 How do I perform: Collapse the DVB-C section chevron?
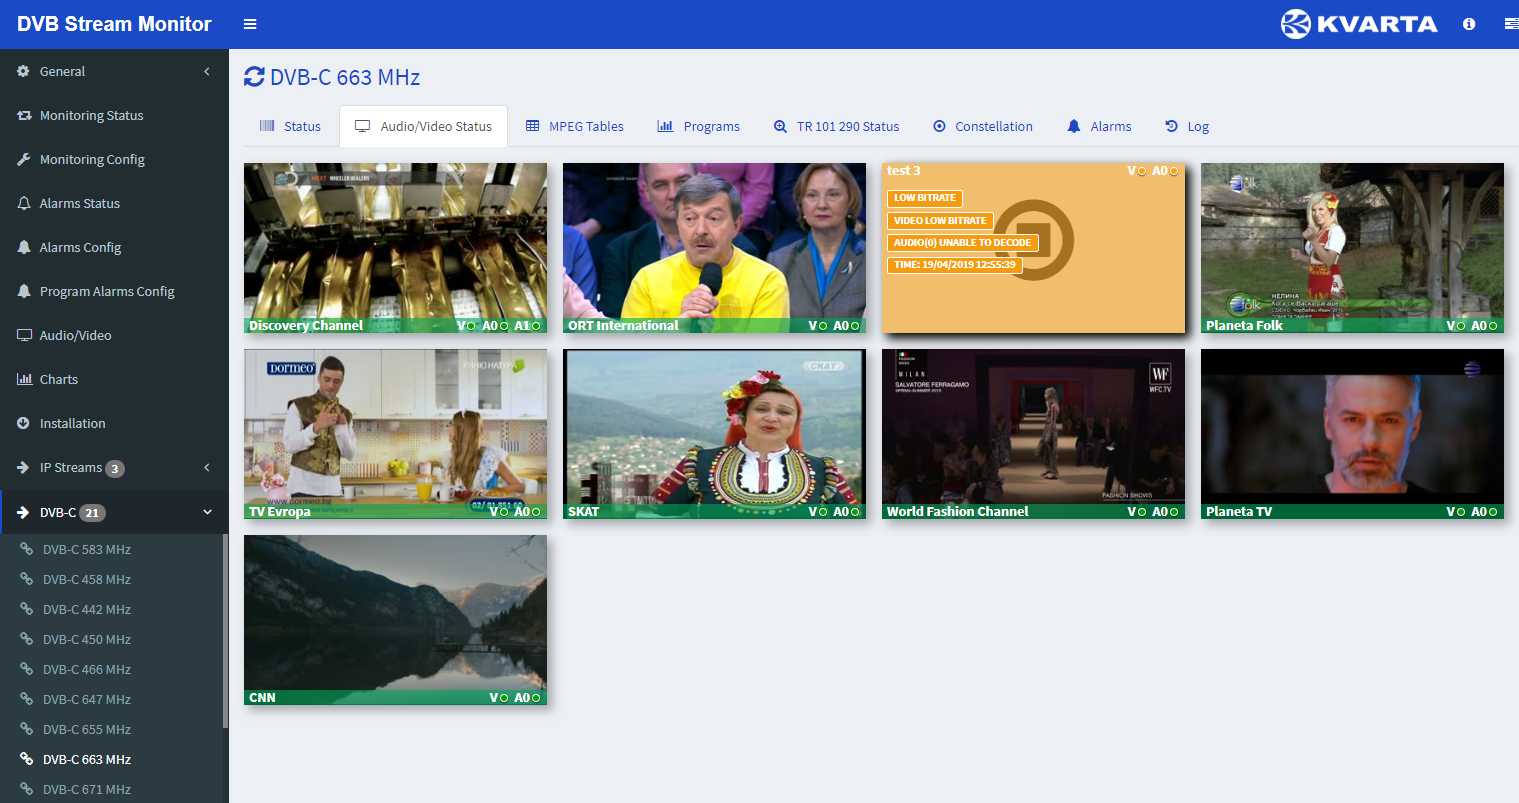[x=208, y=512]
